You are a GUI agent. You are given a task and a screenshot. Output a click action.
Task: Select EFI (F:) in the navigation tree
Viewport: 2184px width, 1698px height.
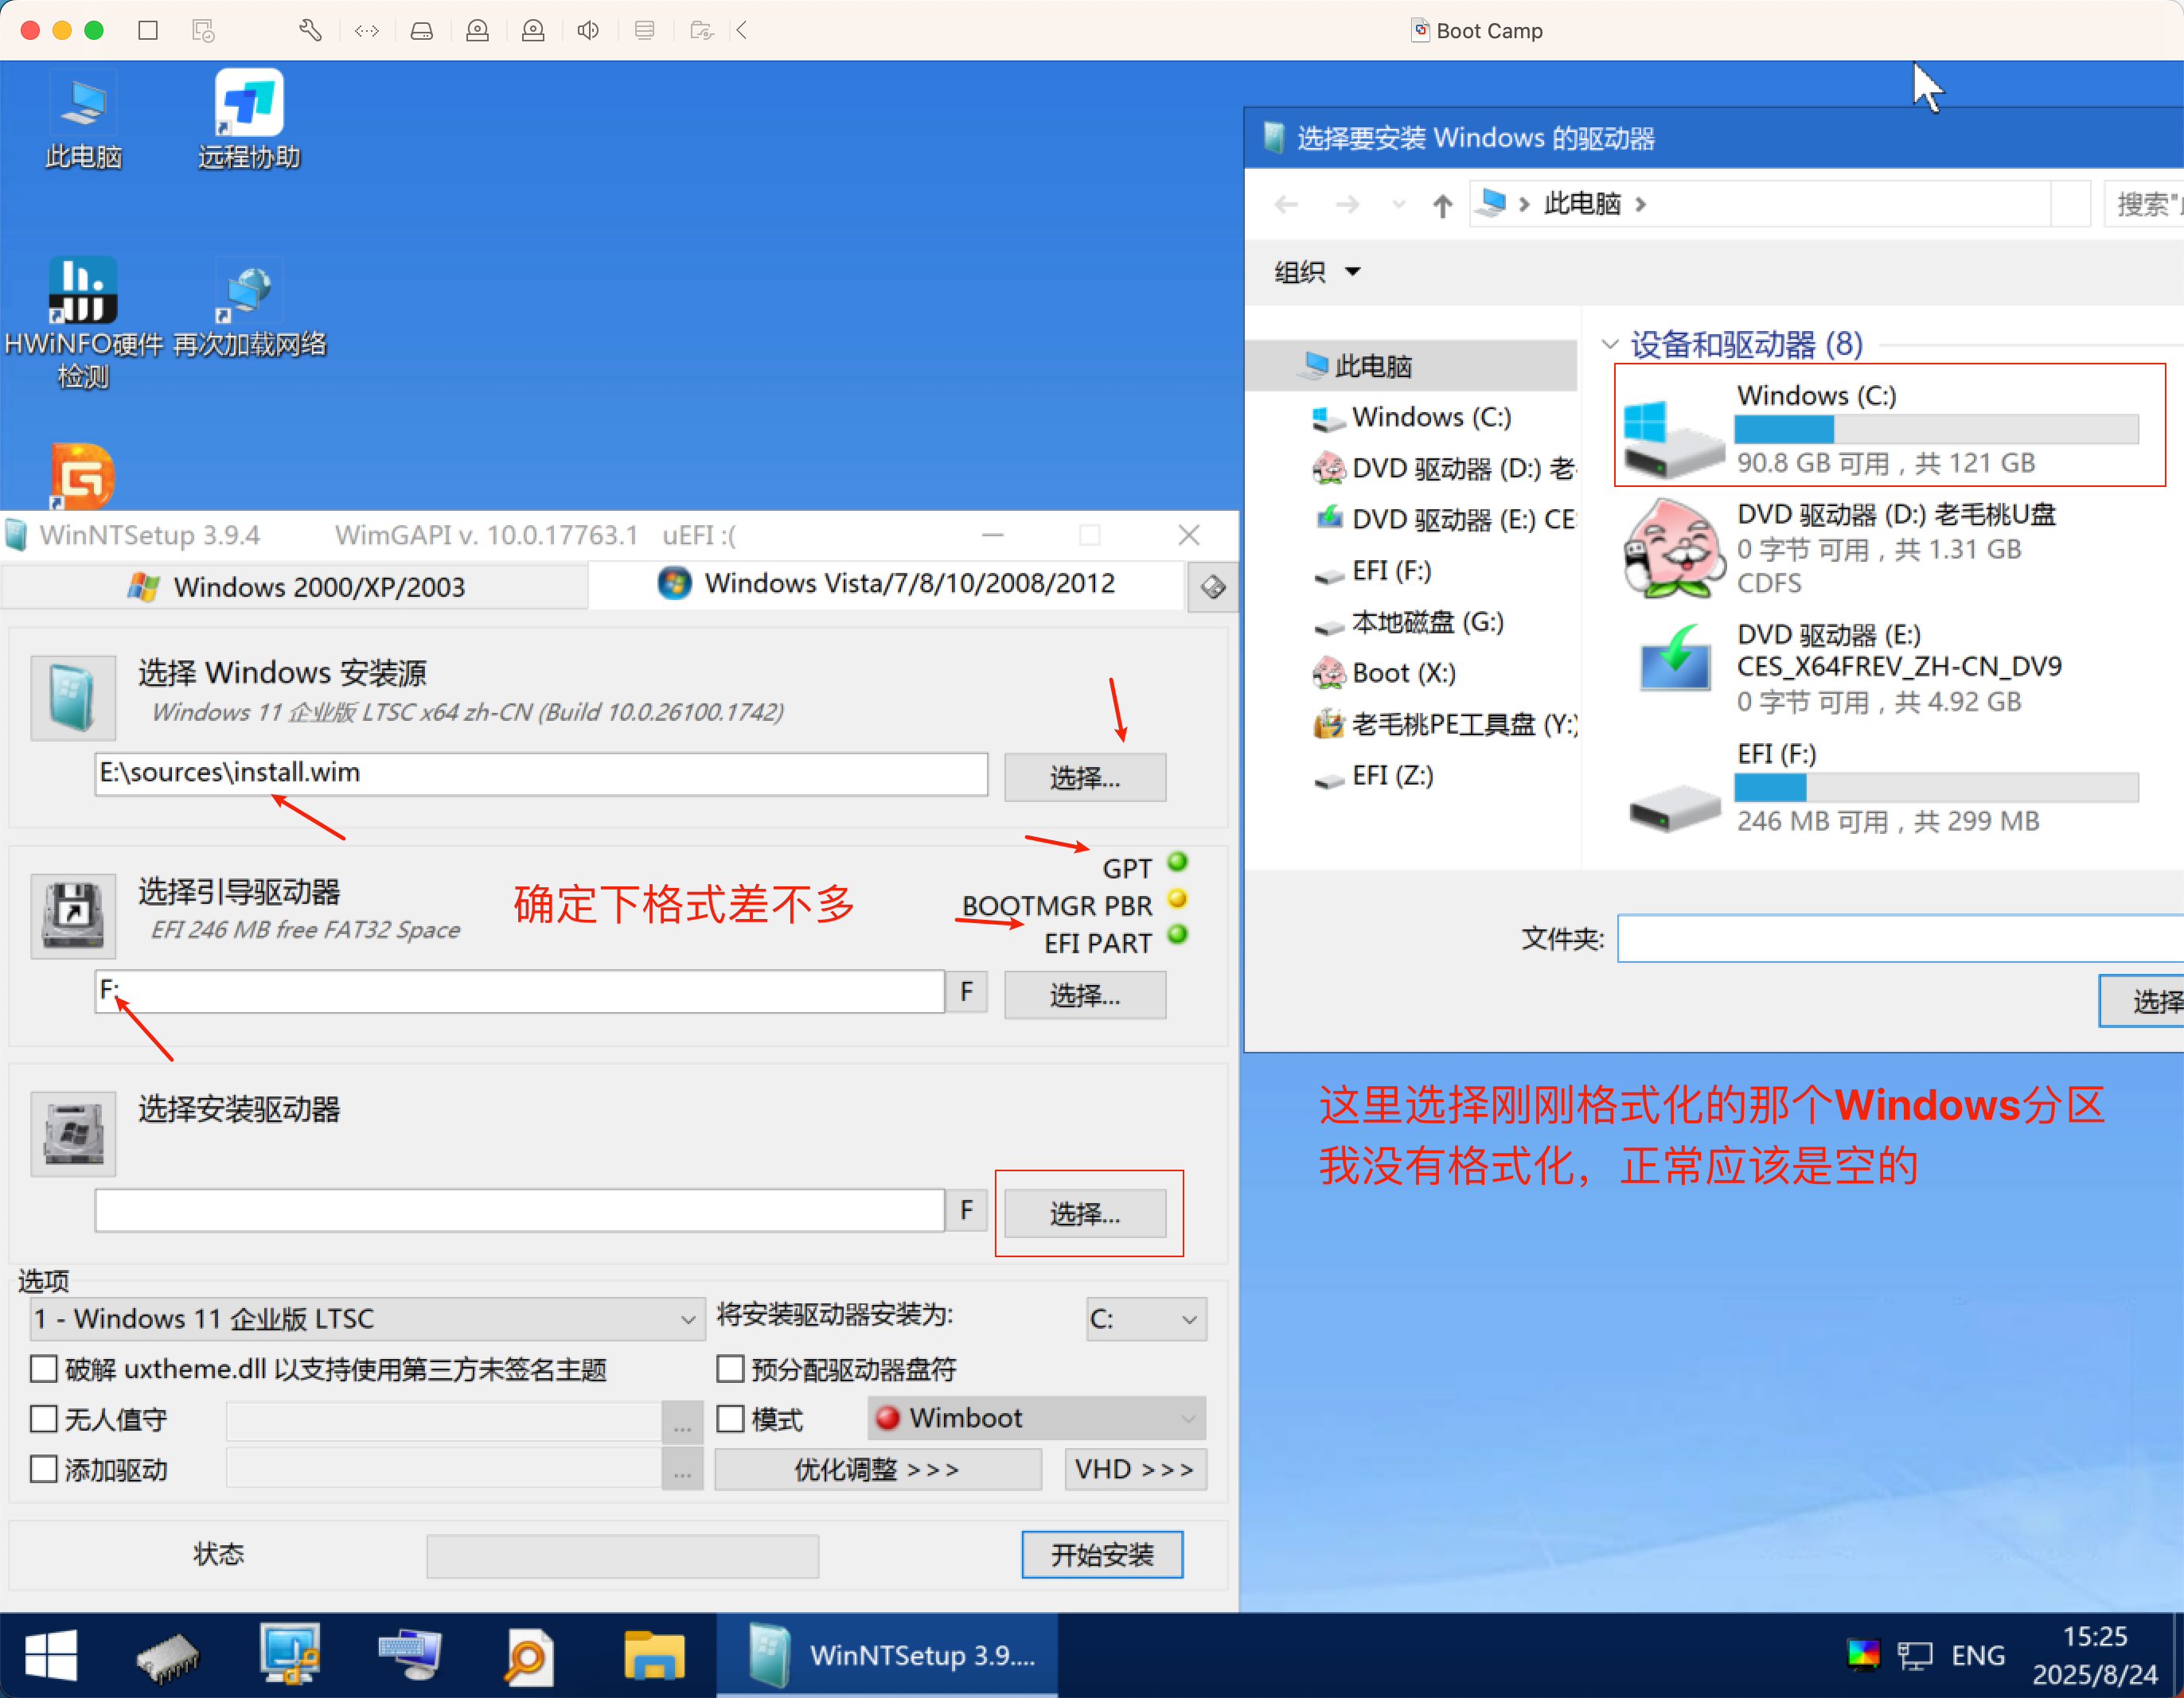pyautogui.click(x=1391, y=571)
